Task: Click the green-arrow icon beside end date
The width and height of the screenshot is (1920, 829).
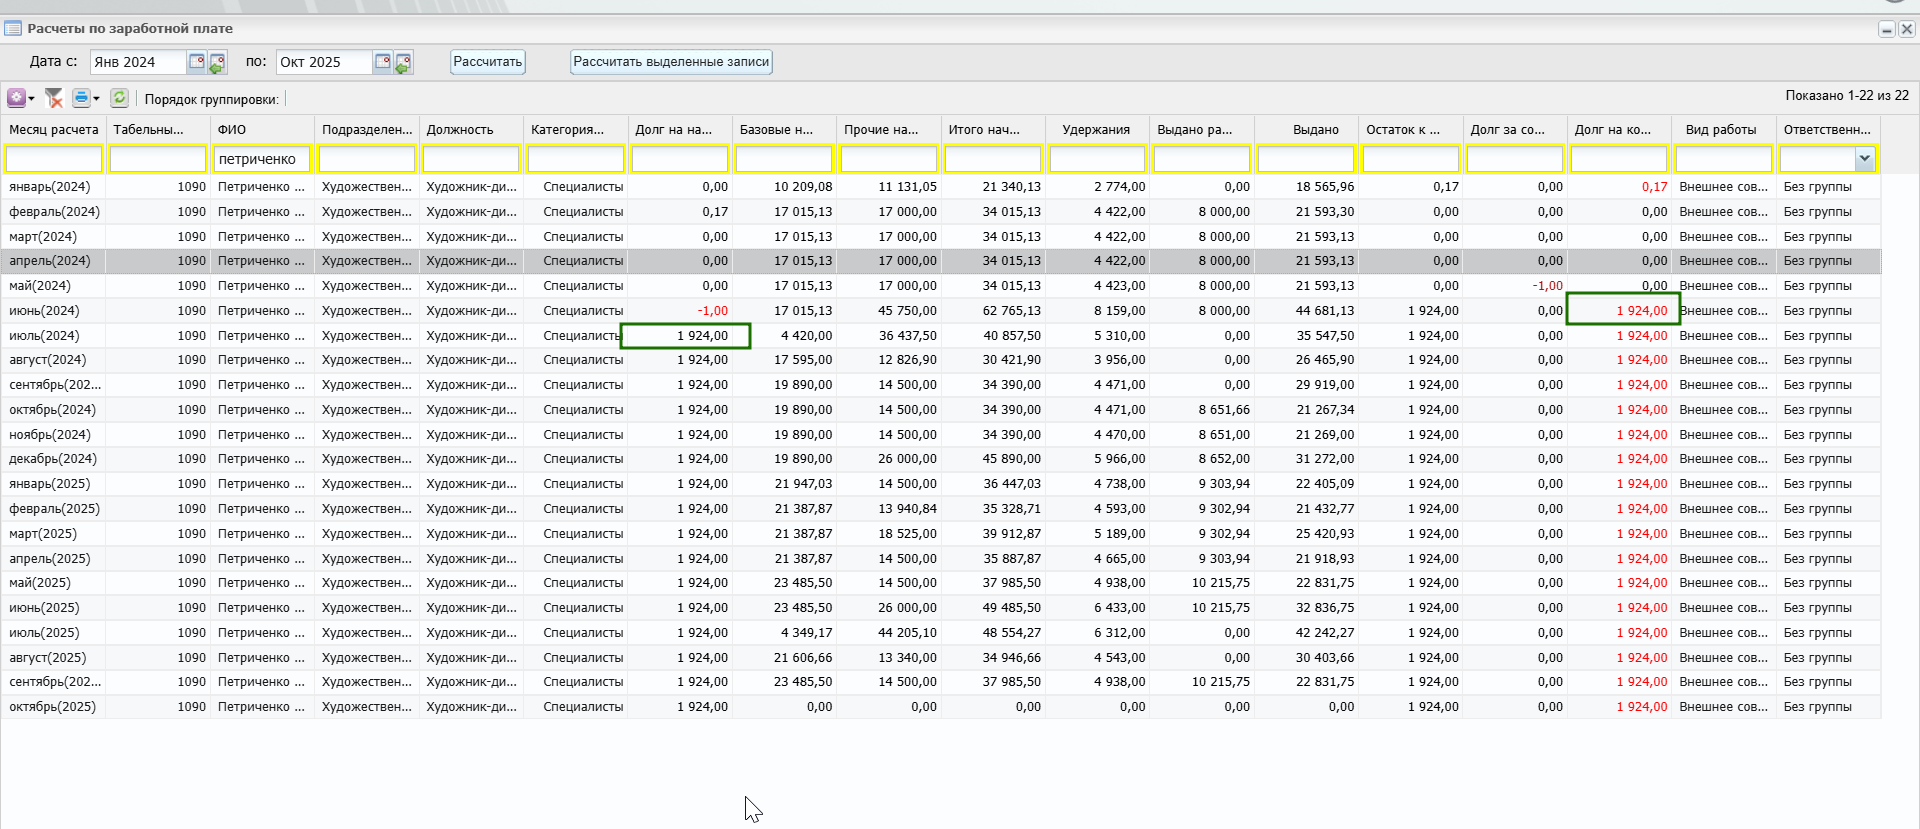Action: pyautogui.click(x=403, y=63)
